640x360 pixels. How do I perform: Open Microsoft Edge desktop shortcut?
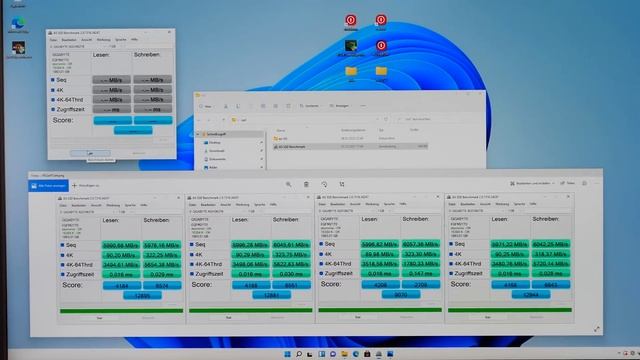(x=18, y=24)
